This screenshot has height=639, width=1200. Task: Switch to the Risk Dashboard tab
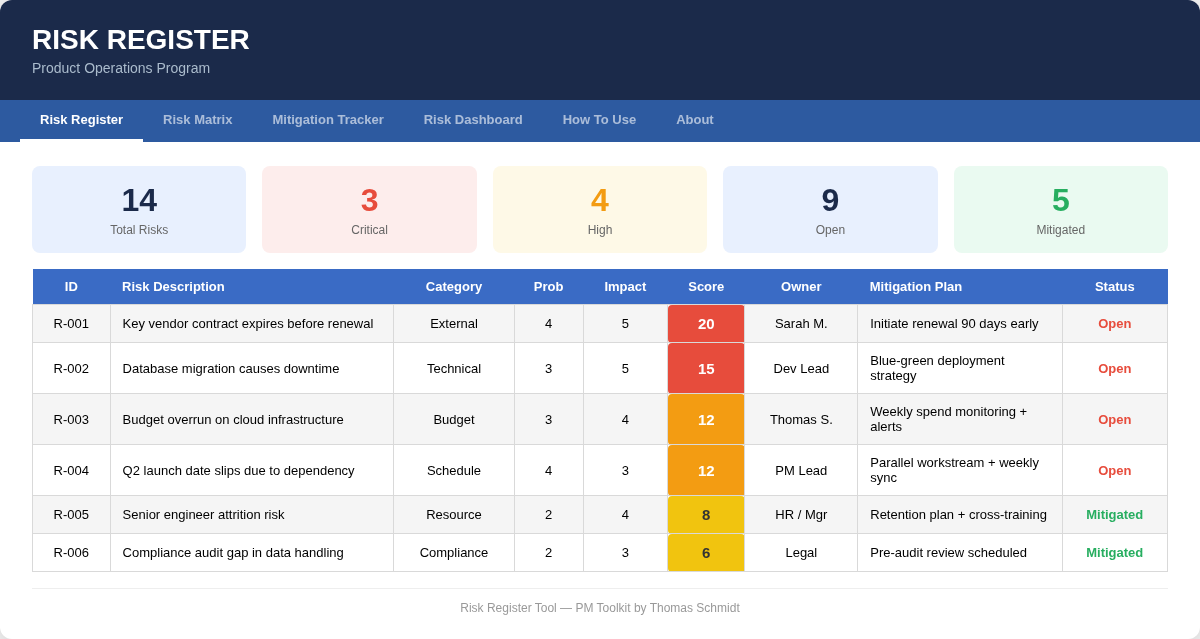(472, 119)
